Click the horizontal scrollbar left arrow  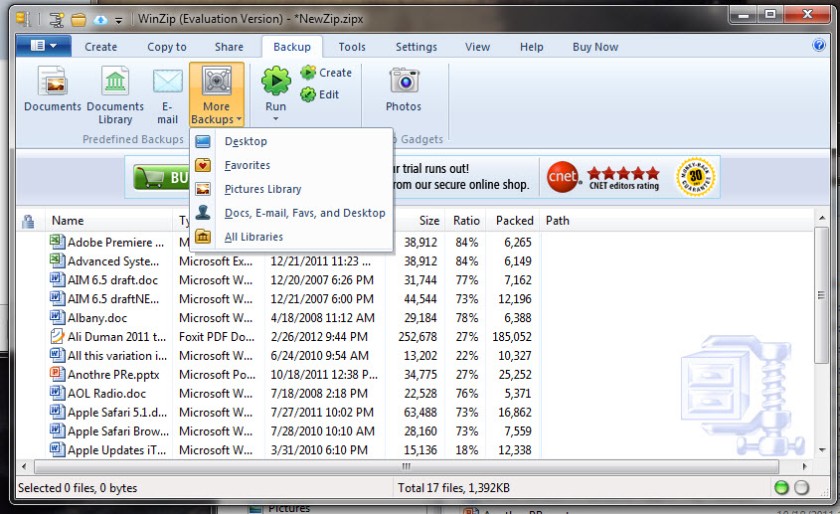coord(24,466)
